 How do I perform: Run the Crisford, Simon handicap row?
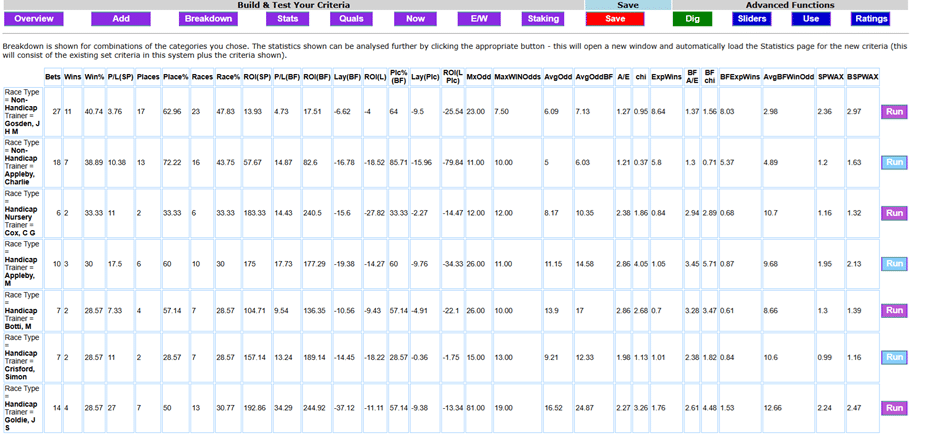[894, 358]
